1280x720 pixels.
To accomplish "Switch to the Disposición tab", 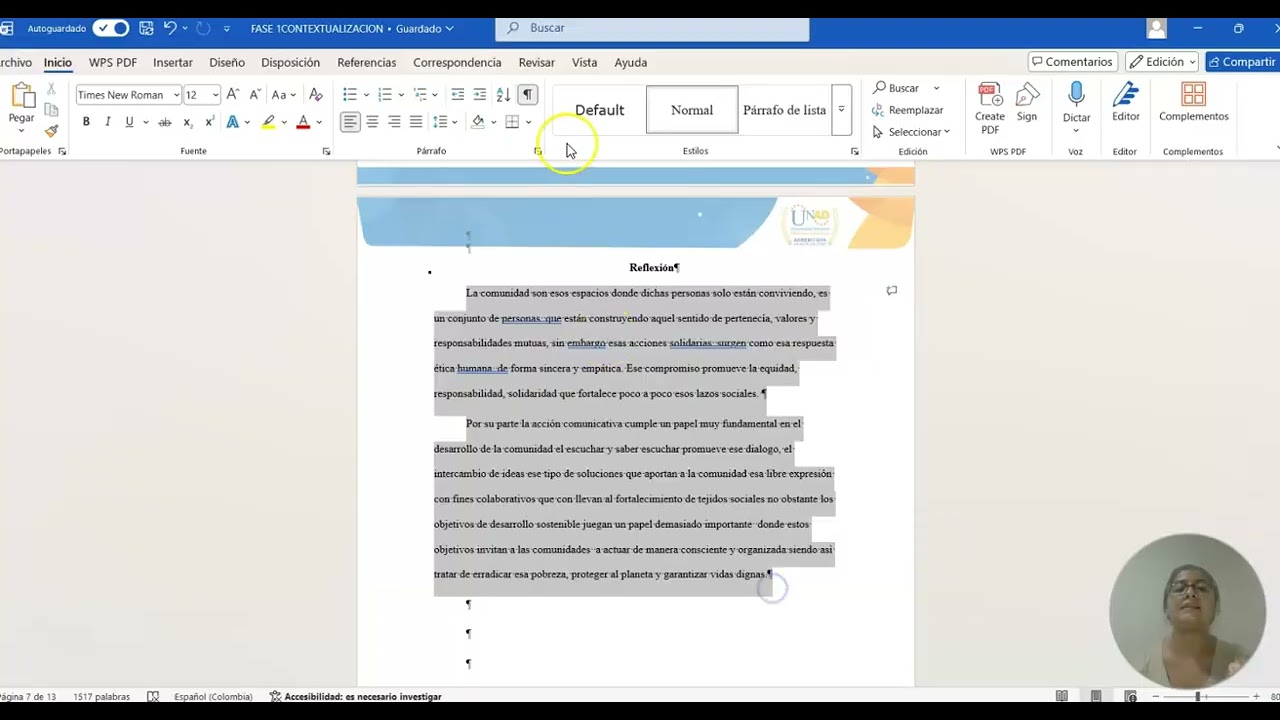I will [291, 62].
